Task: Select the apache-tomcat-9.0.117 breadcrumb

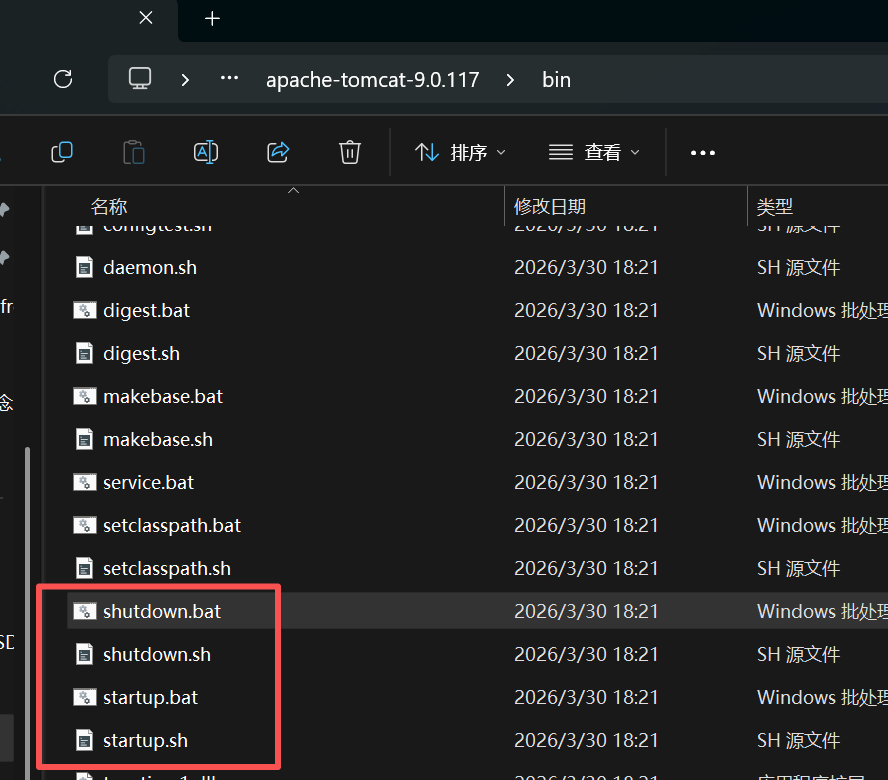Action: (x=373, y=80)
